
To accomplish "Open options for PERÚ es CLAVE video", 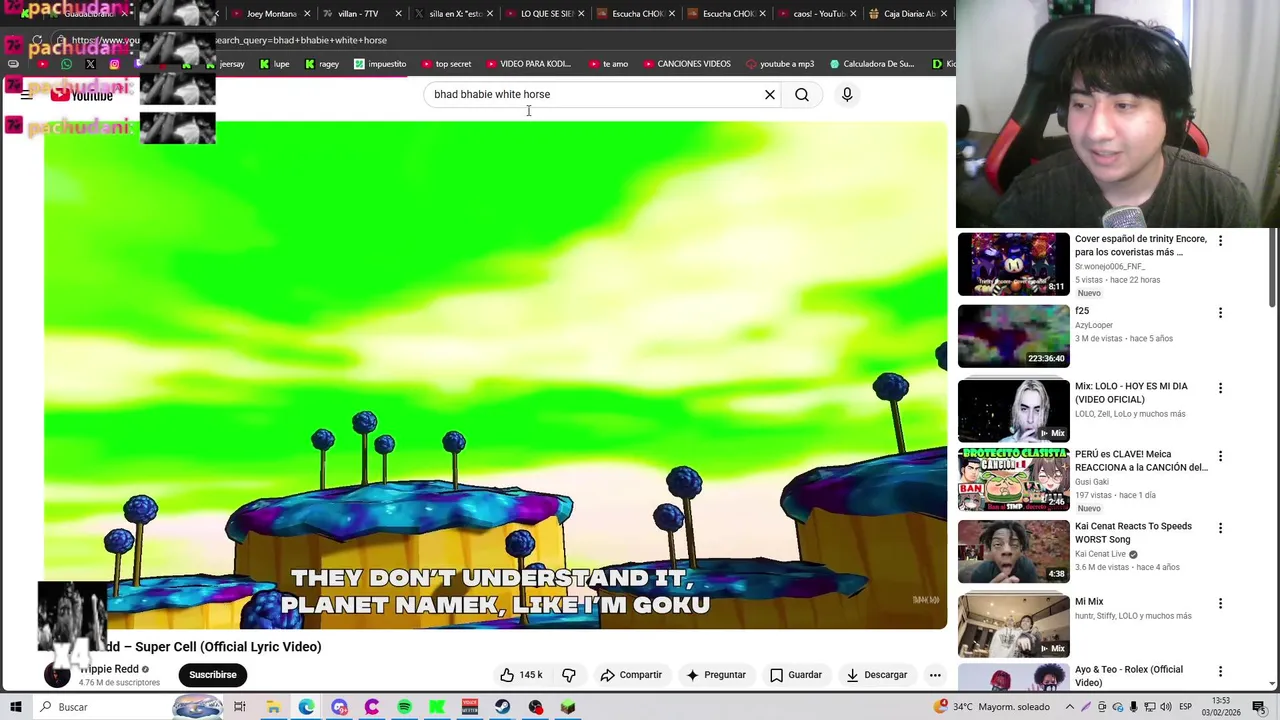I will (1220, 456).
